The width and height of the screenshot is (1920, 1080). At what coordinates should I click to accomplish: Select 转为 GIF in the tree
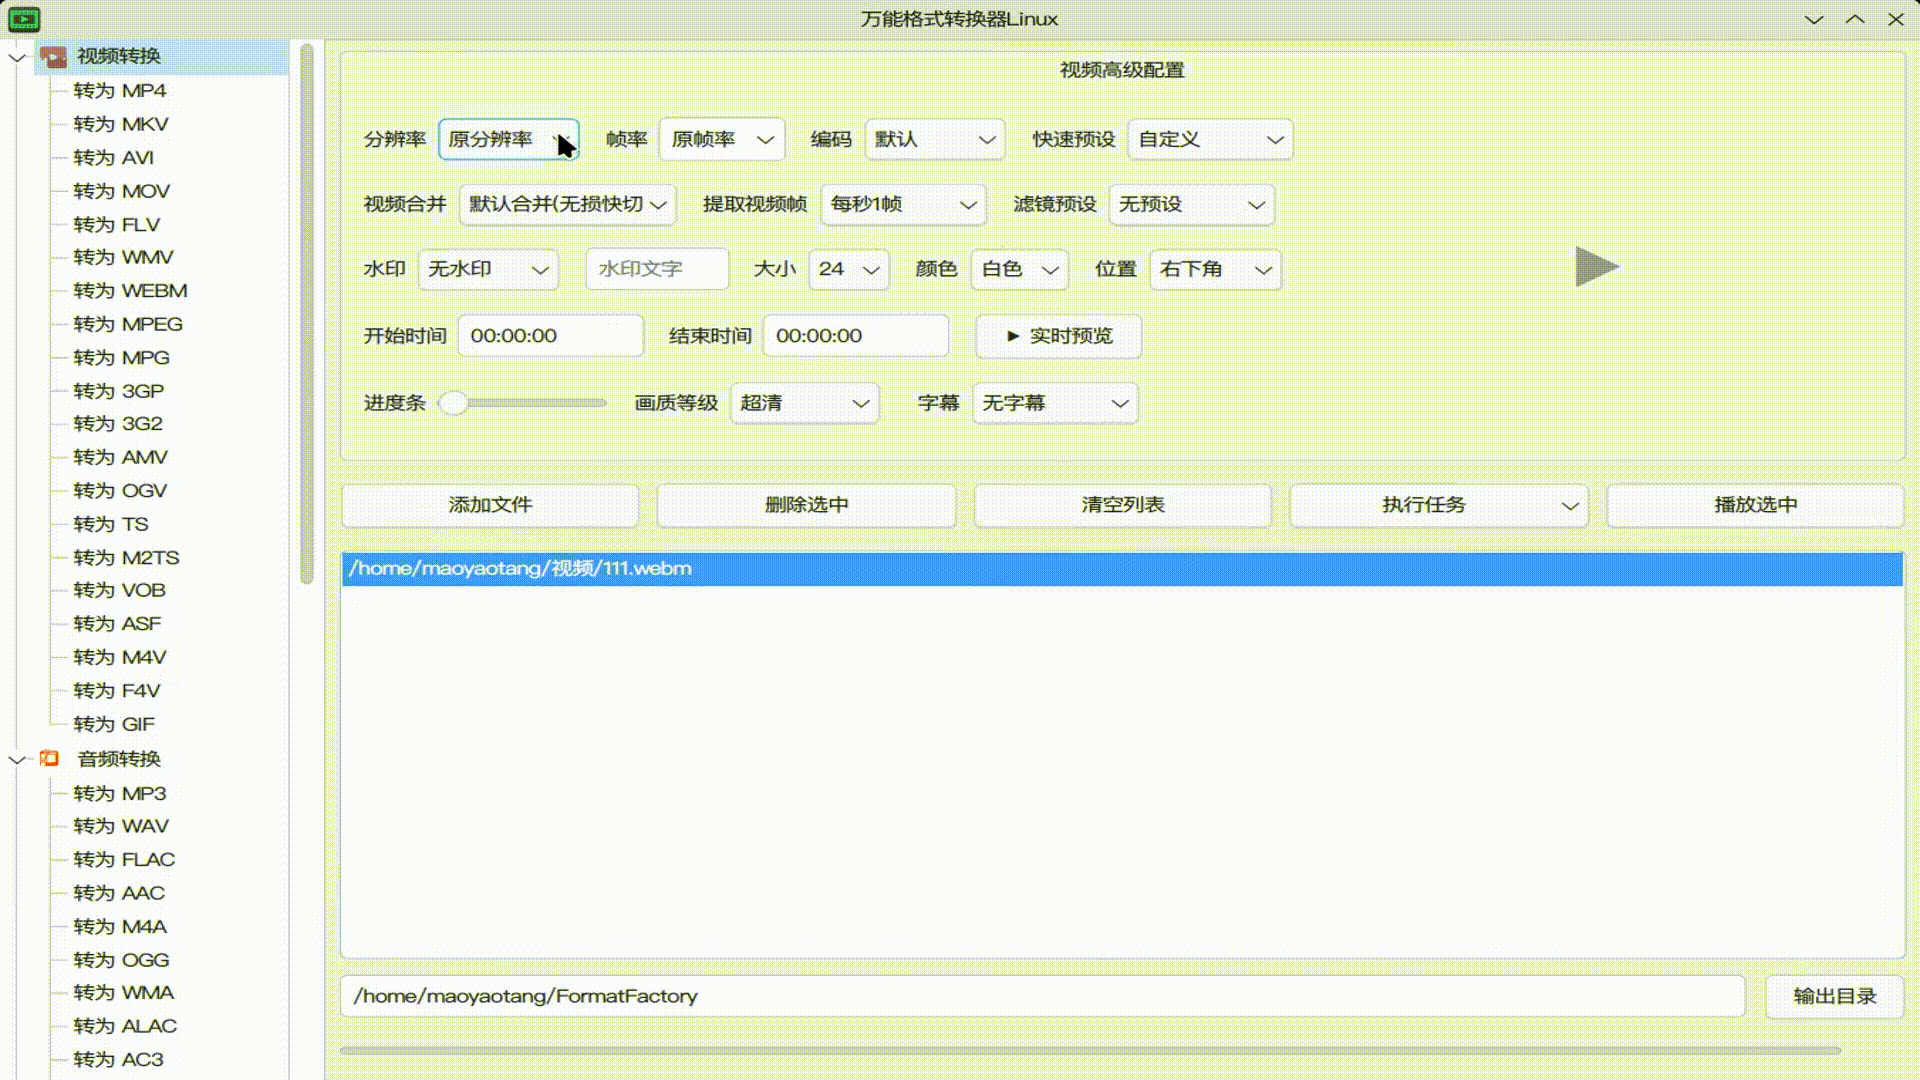(x=114, y=725)
